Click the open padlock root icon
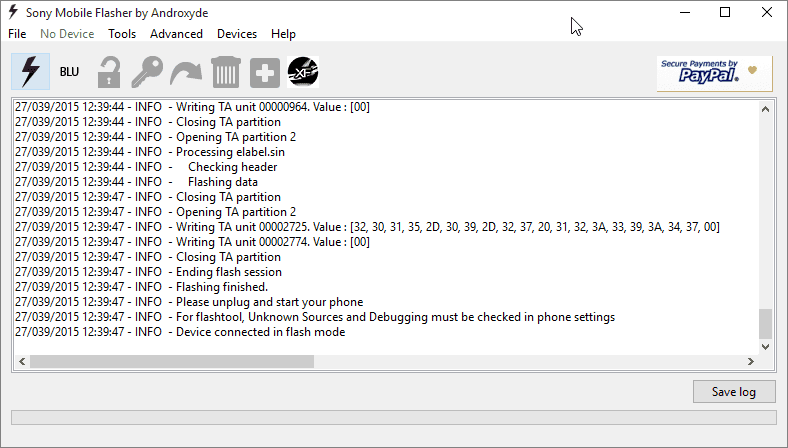The height and width of the screenshot is (448, 788). click(109, 71)
